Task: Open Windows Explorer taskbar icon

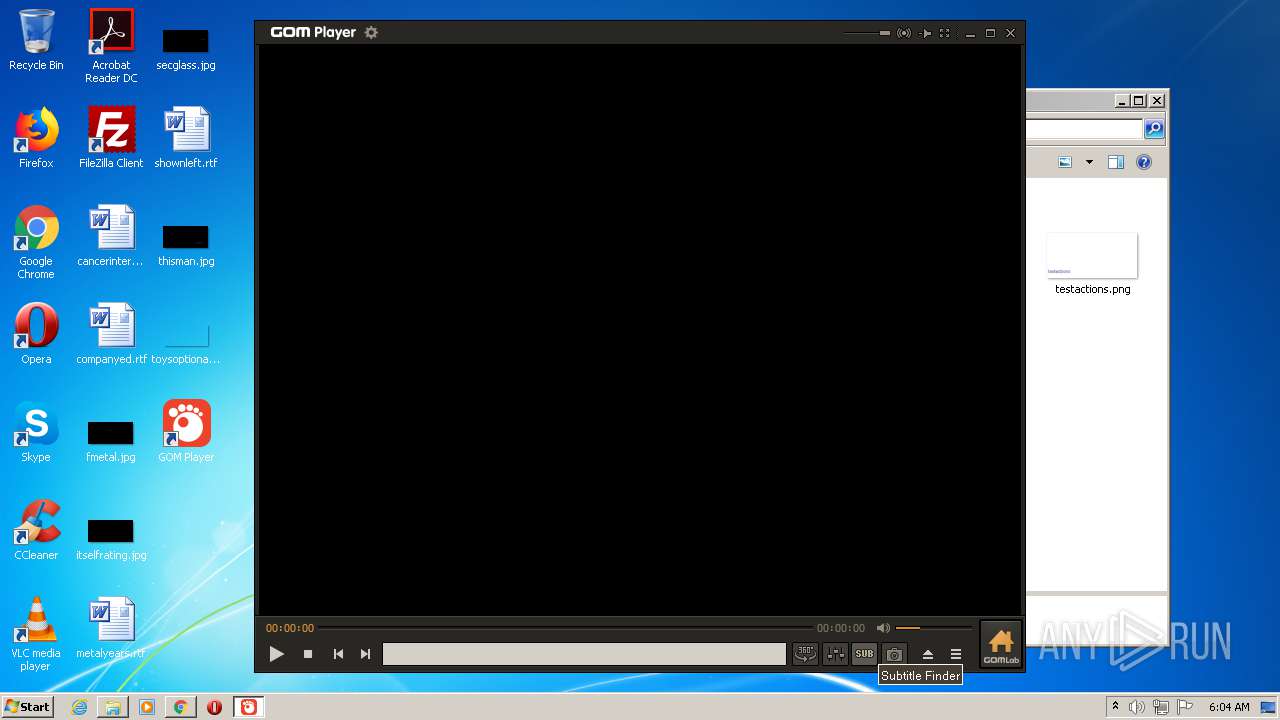Action: (x=113, y=707)
